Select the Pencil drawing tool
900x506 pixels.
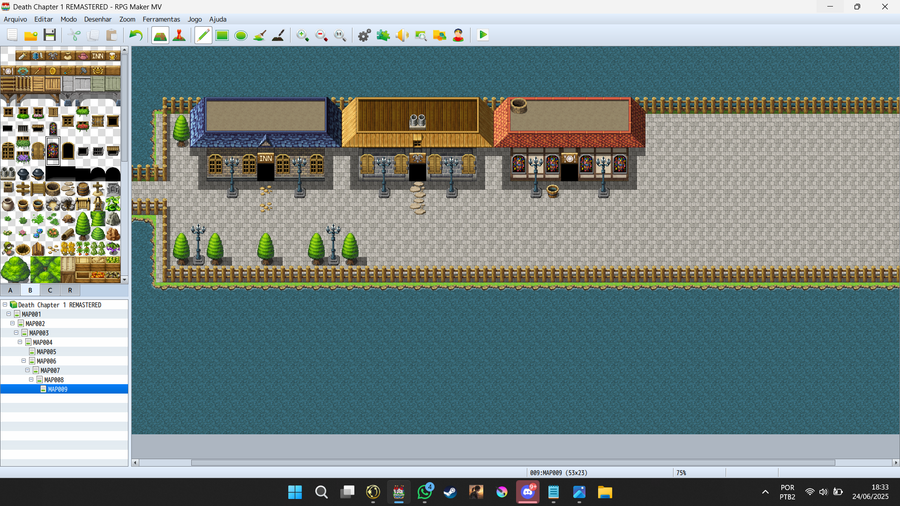(203, 35)
